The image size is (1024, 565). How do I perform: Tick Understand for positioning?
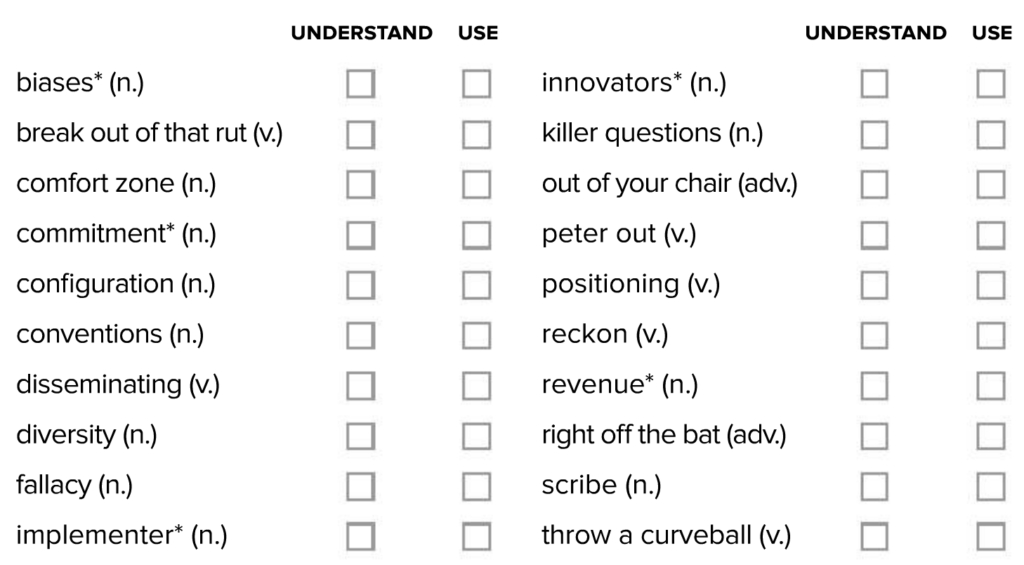(x=874, y=285)
